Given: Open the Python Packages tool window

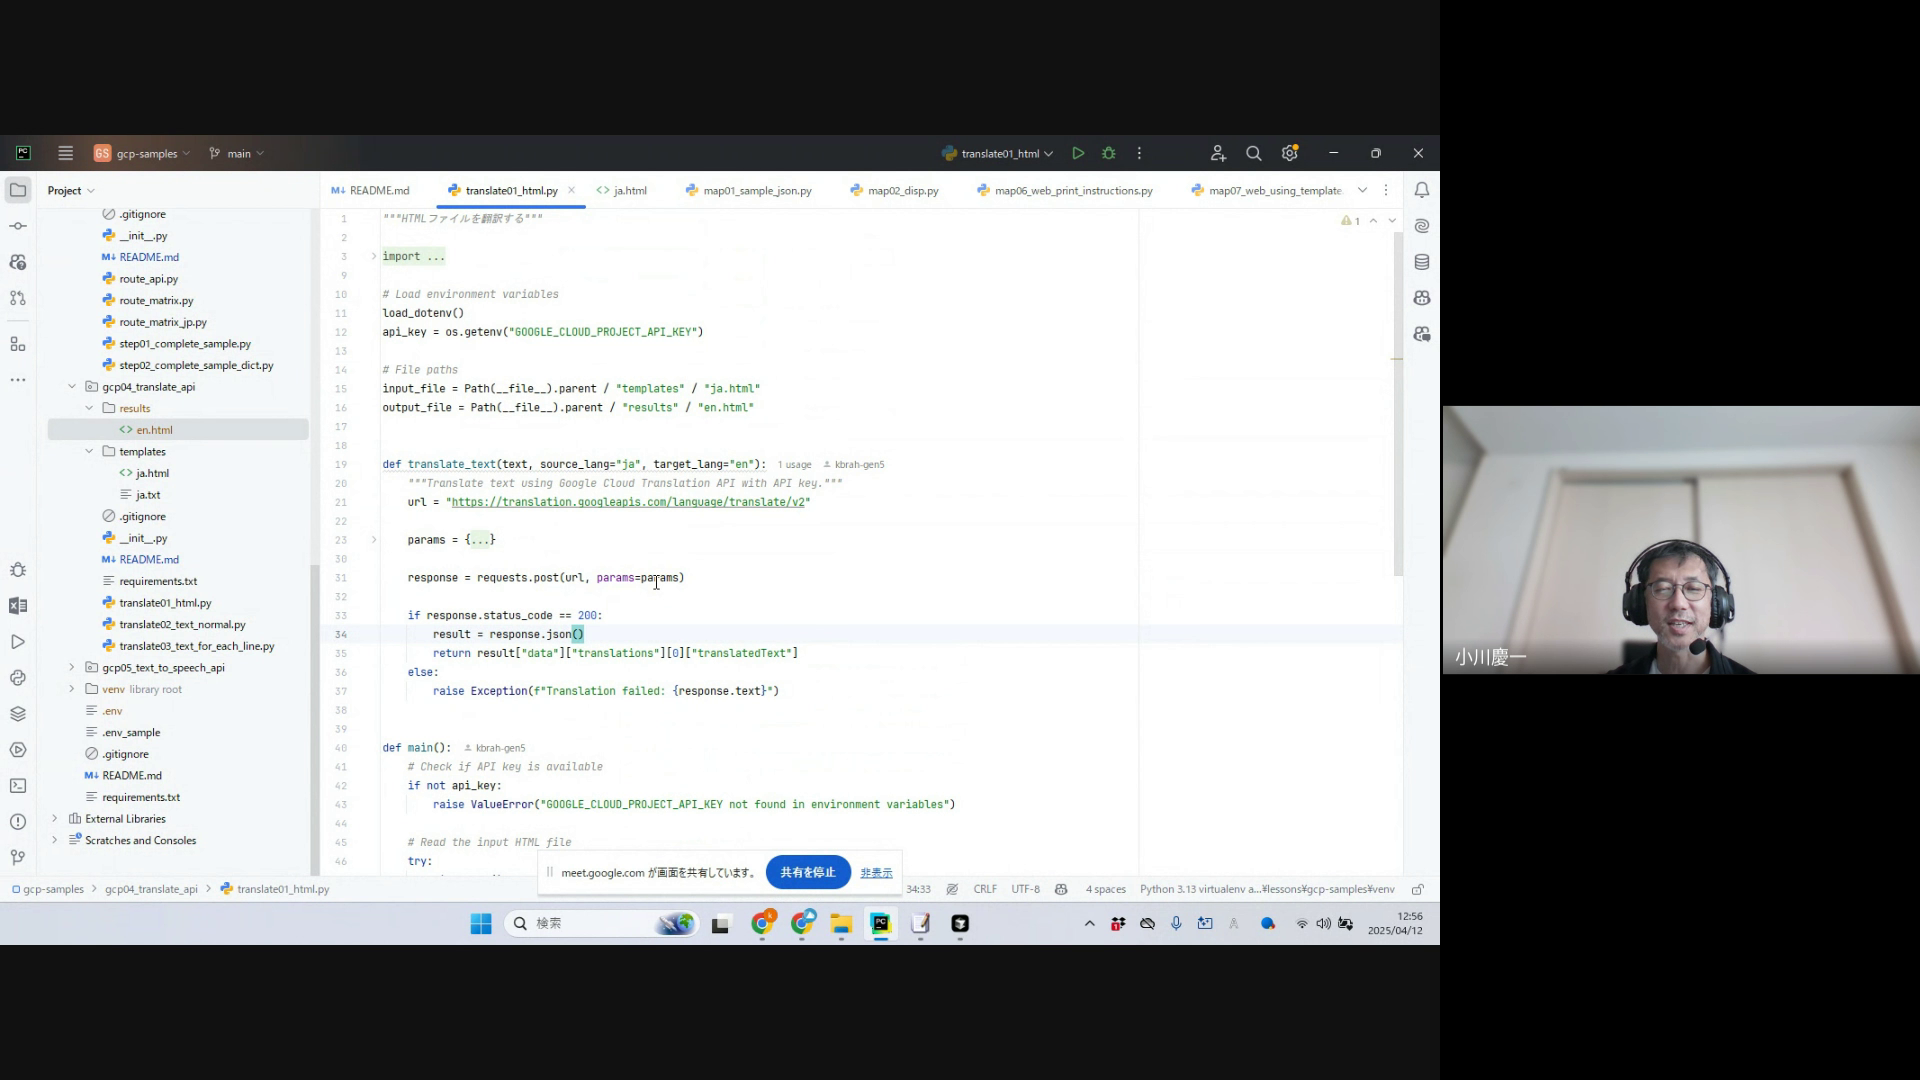Looking at the screenshot, I should coord(18,714).
